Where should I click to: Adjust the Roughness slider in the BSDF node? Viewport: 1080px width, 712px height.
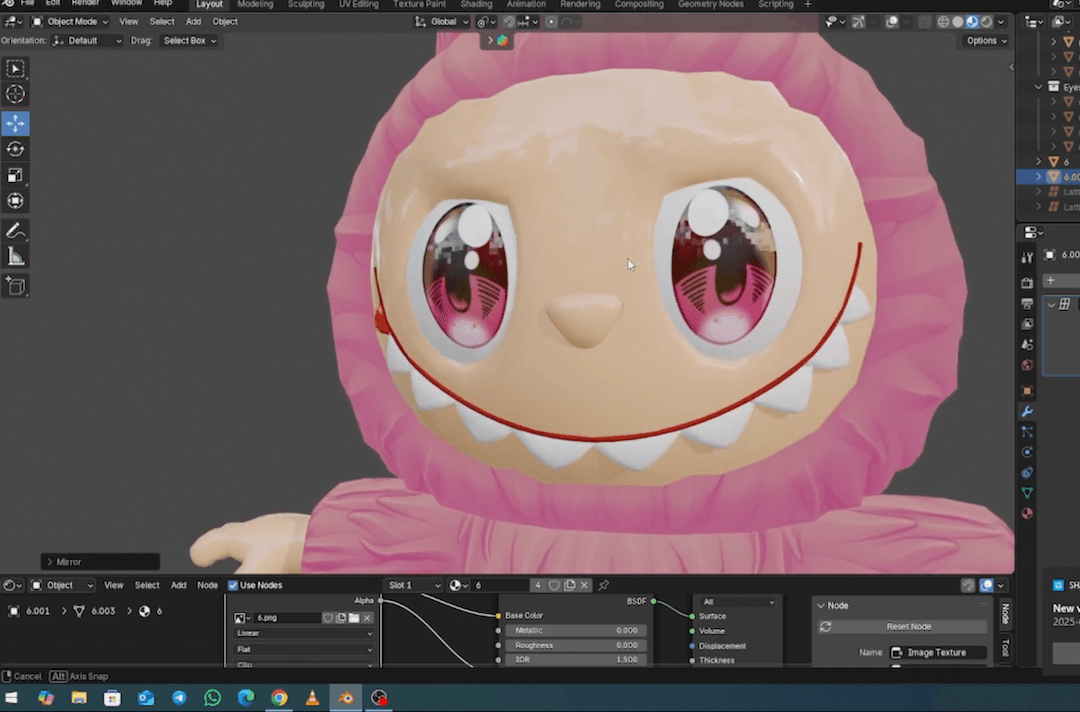coord(576,645)
